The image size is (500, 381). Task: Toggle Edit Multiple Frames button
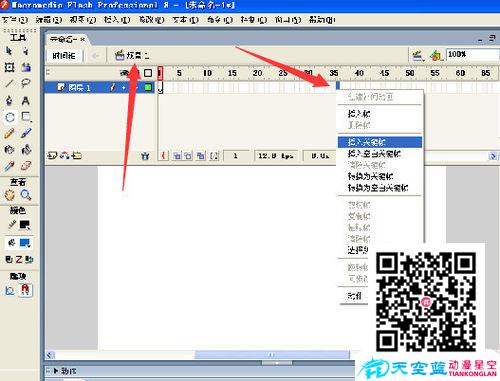coord(201,156)
